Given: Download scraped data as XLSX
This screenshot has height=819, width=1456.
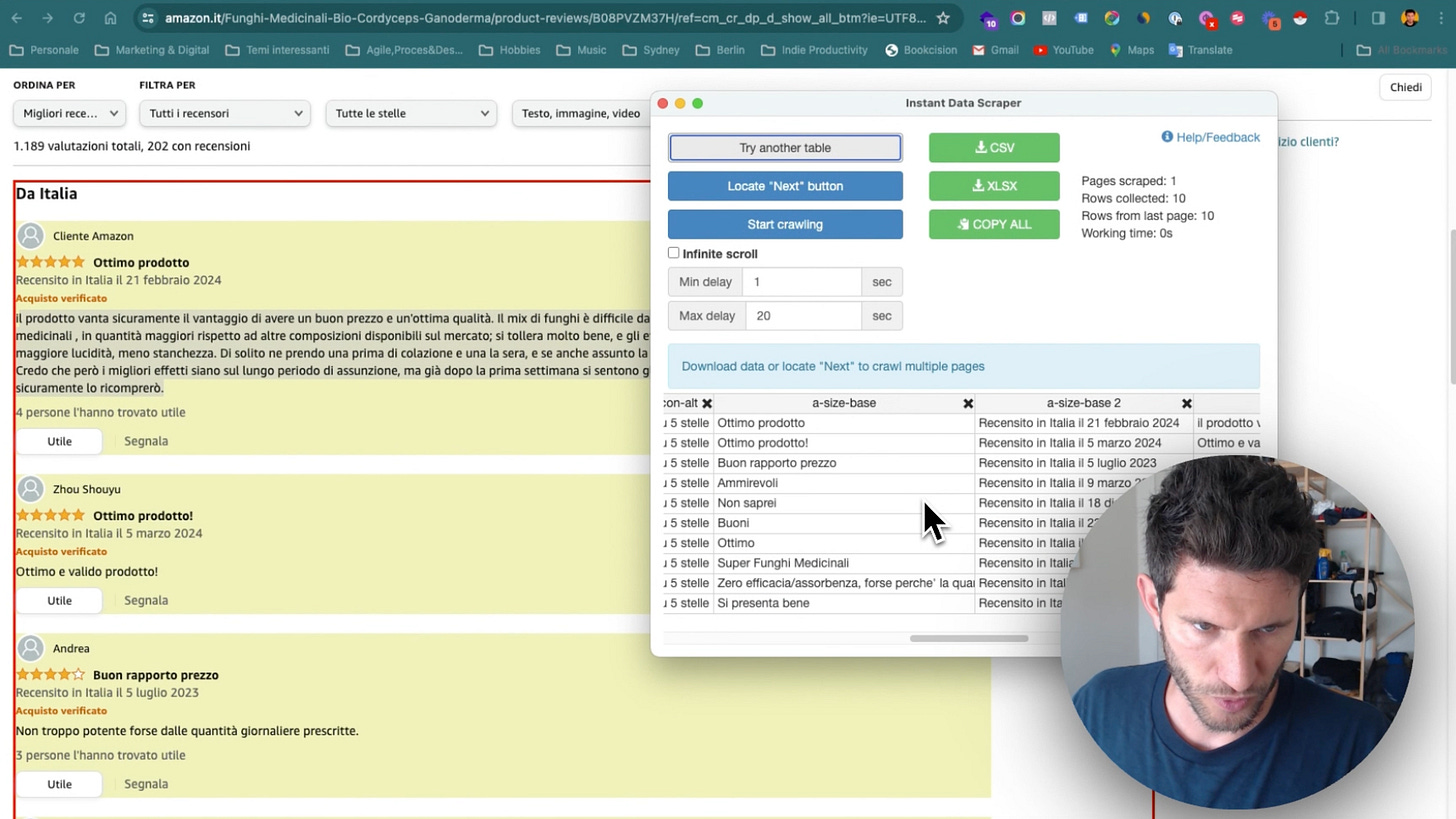Looking at the screenshot, I should pos(994,186).
